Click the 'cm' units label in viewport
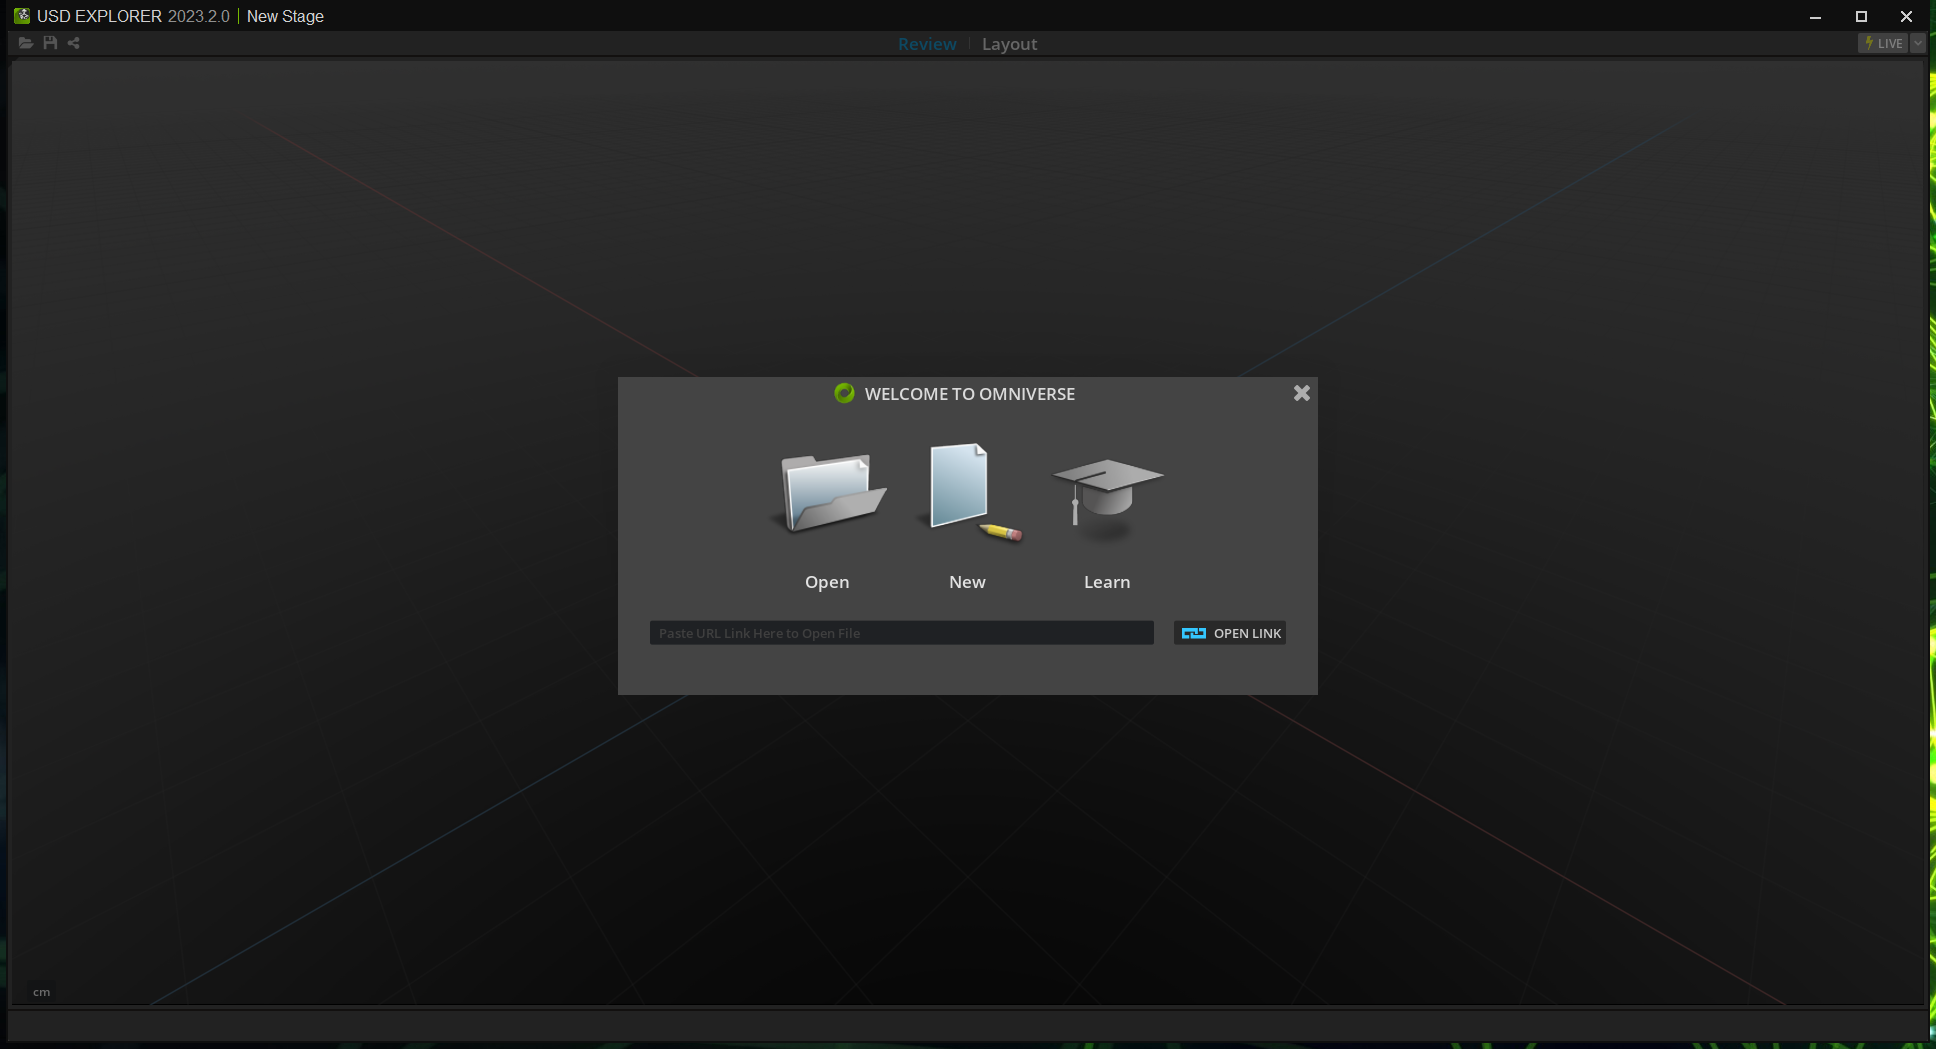Screen dimensions: 1936x1049 [x=41, y=992]
